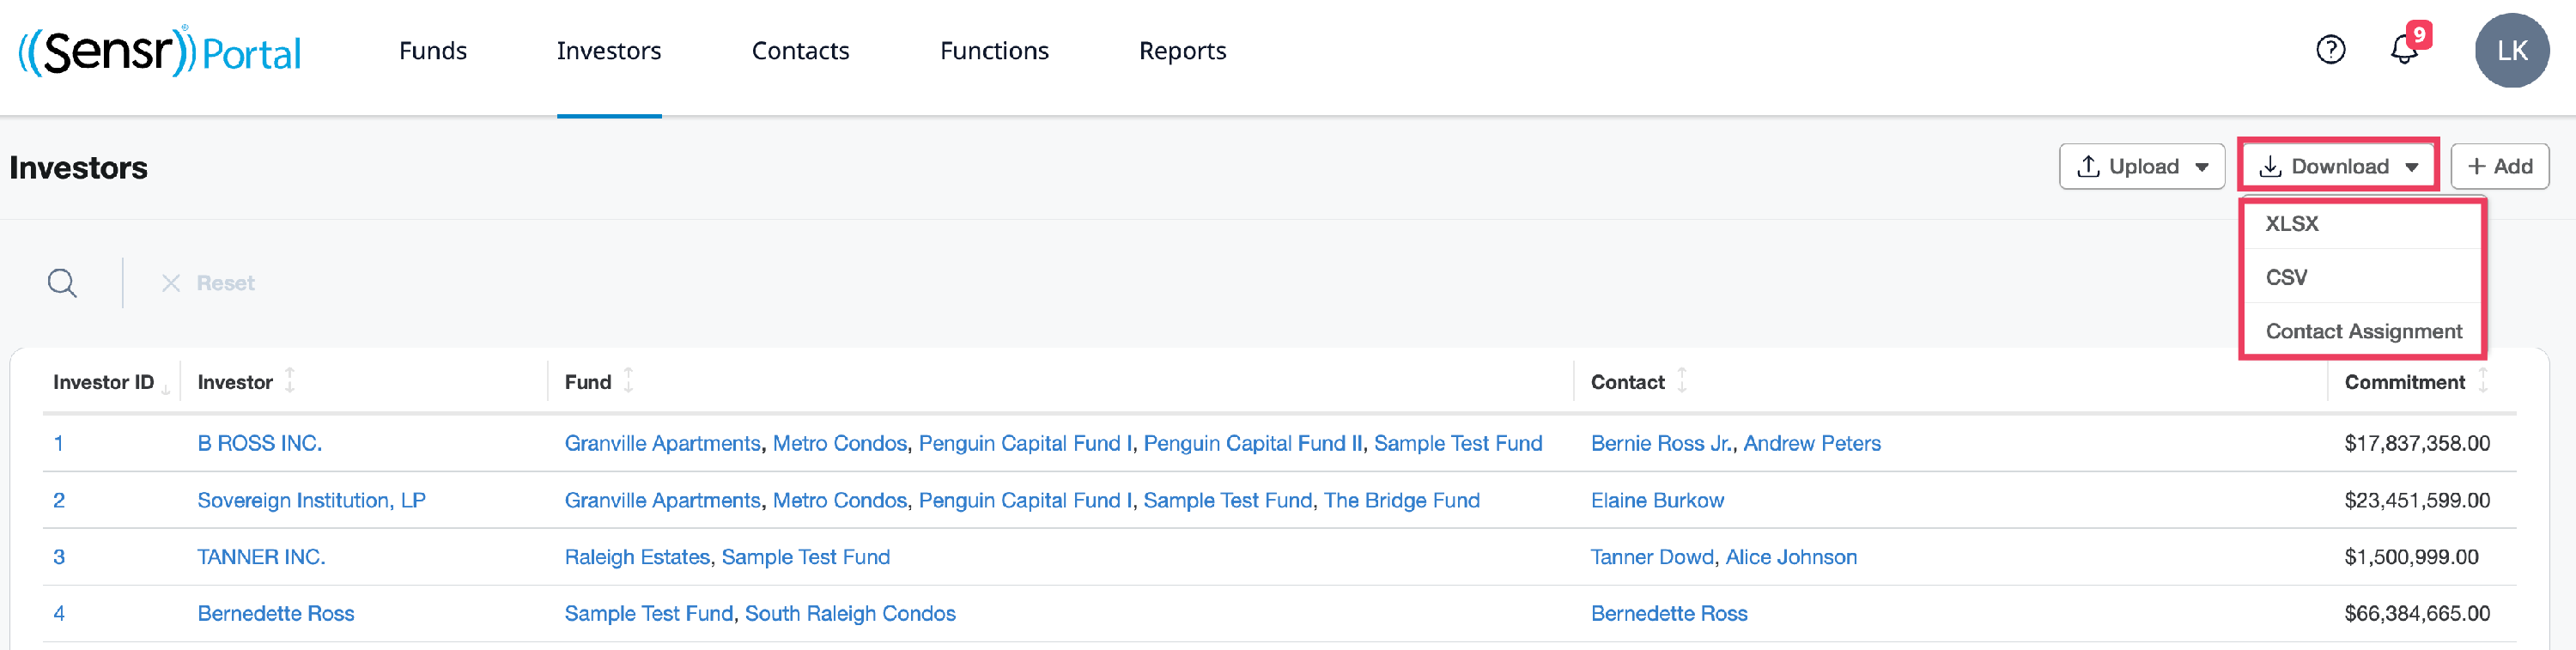Image resolution: width=2576 pixels, height=650 pixels.
Task: Select XLSX from the download menu
Action: coord(2291,224)
